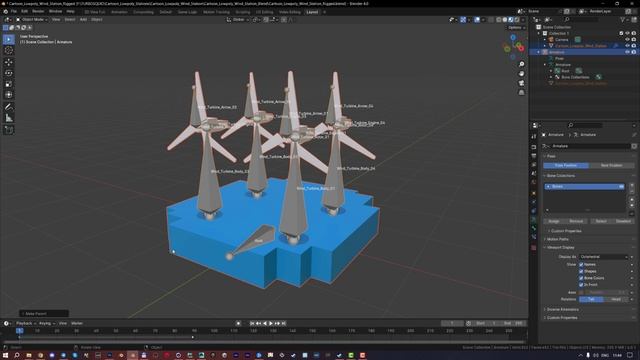This screenshot has height=360, width=640.
Task: Hide the Camera object via eye icon
Action: click(627, 40)
